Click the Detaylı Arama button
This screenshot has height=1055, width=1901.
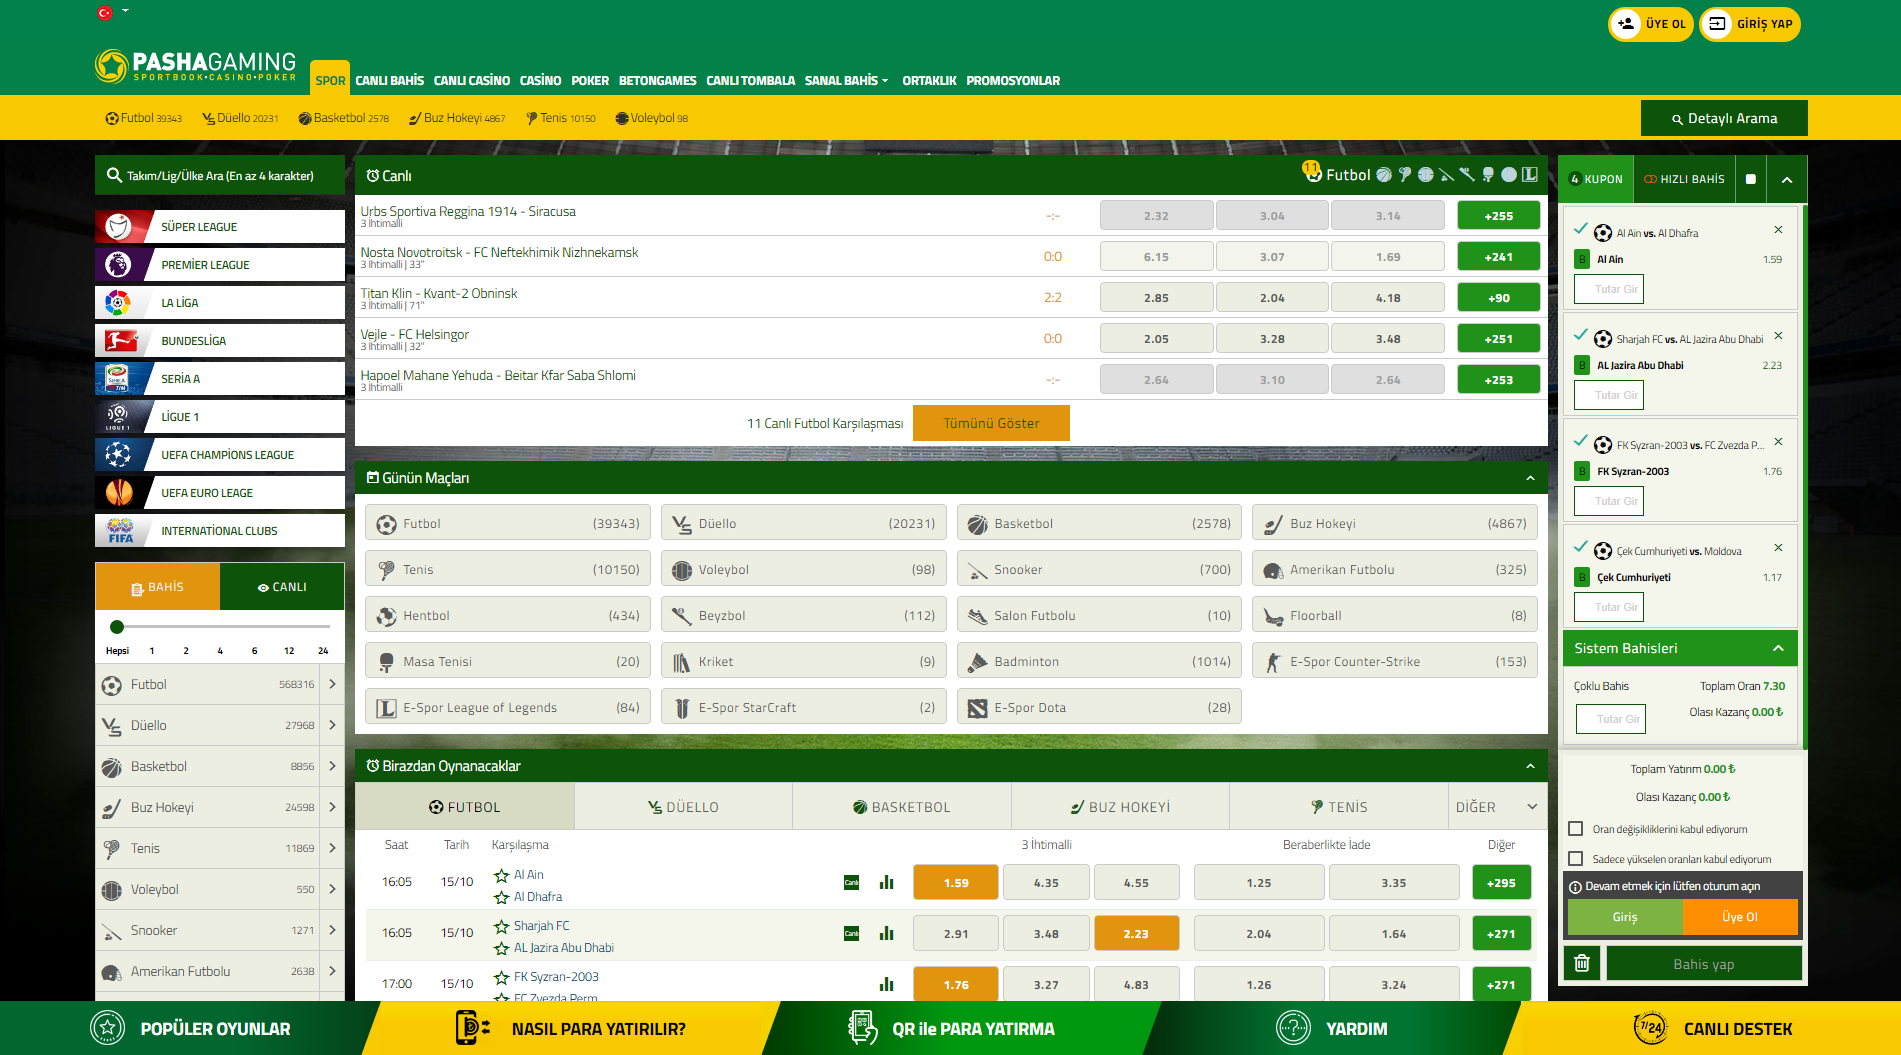point(1723,118)
